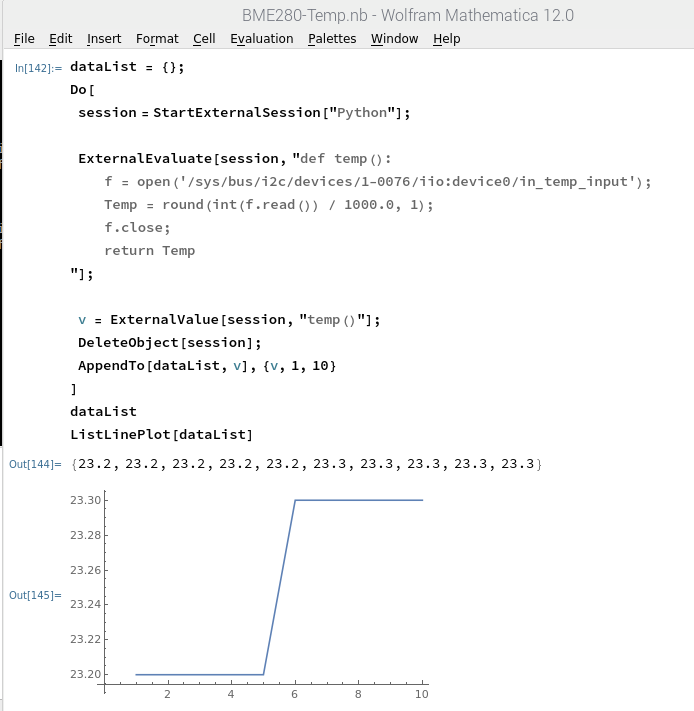This screenshot has height=711, width=694.
Task: Place cursor in StartExternalSession line
Action: tap(244, 113)
